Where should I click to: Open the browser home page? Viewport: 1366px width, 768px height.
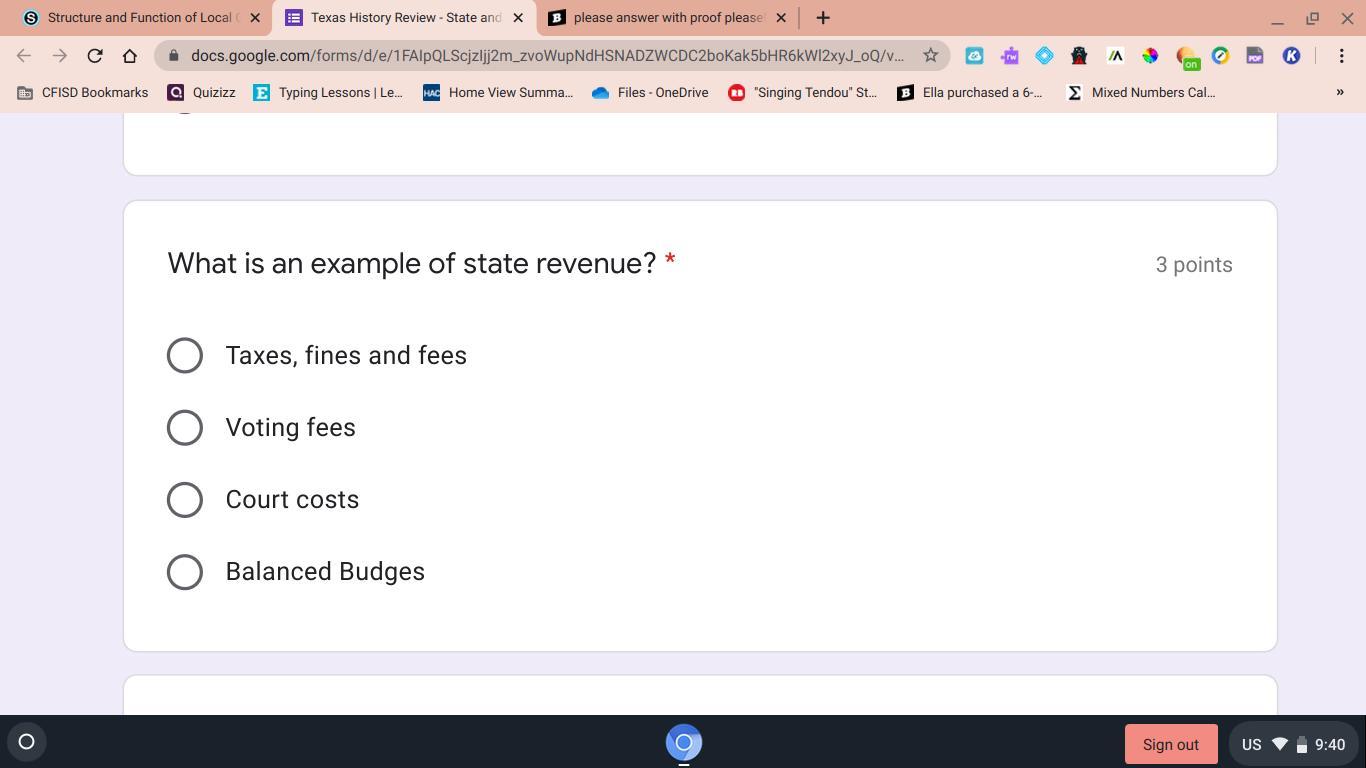click(x=130, y=56)
